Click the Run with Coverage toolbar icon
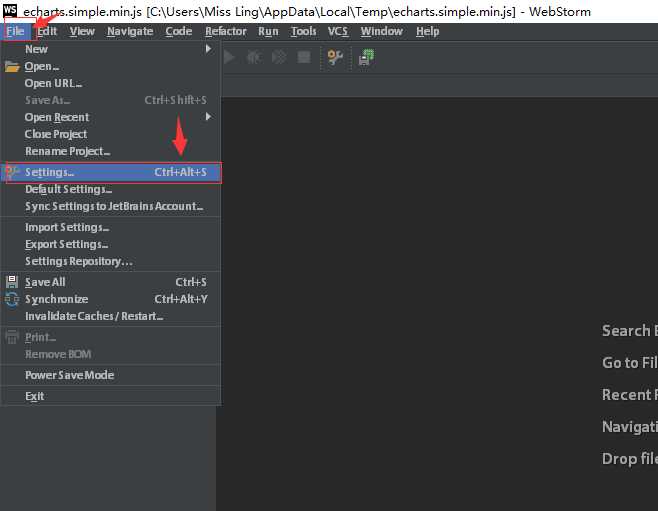The height and width of the screenshot is (511, 658). [279, 57]
